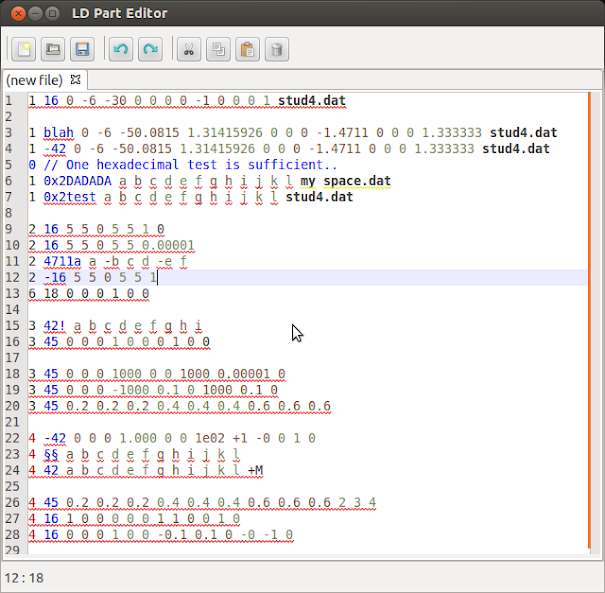Close the "(new file)" tab

(75, 78)
